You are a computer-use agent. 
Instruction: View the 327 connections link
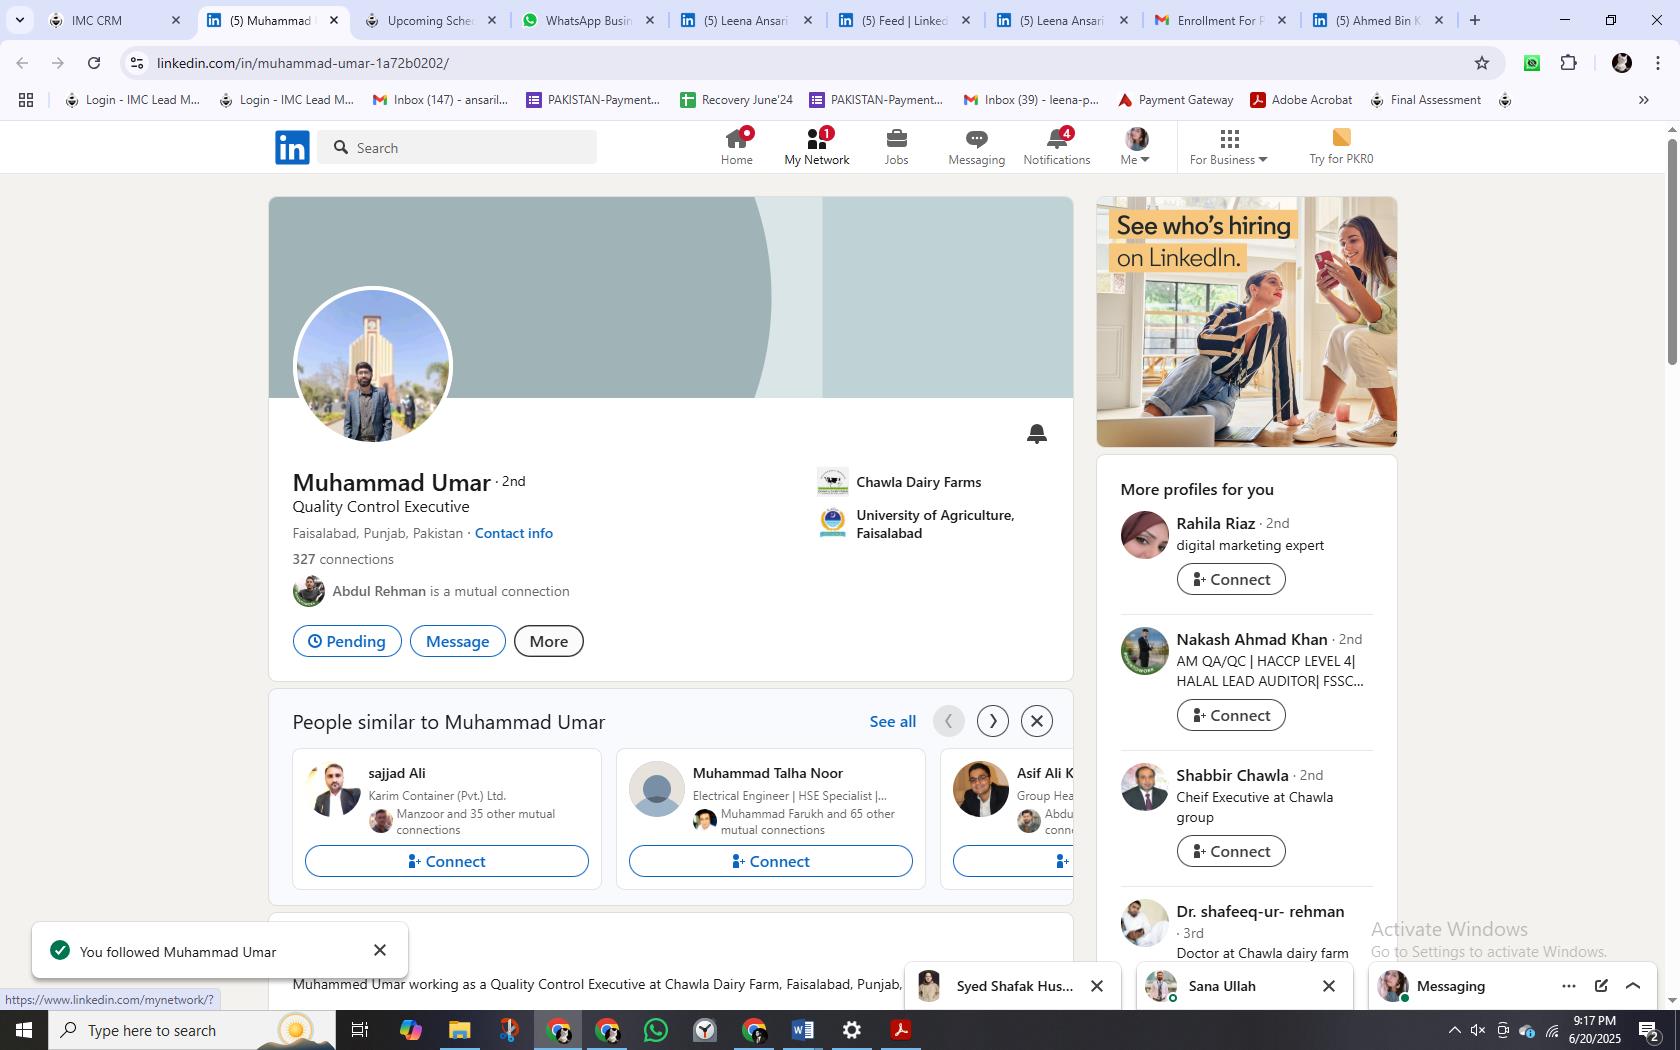click(x=343, y=559)
